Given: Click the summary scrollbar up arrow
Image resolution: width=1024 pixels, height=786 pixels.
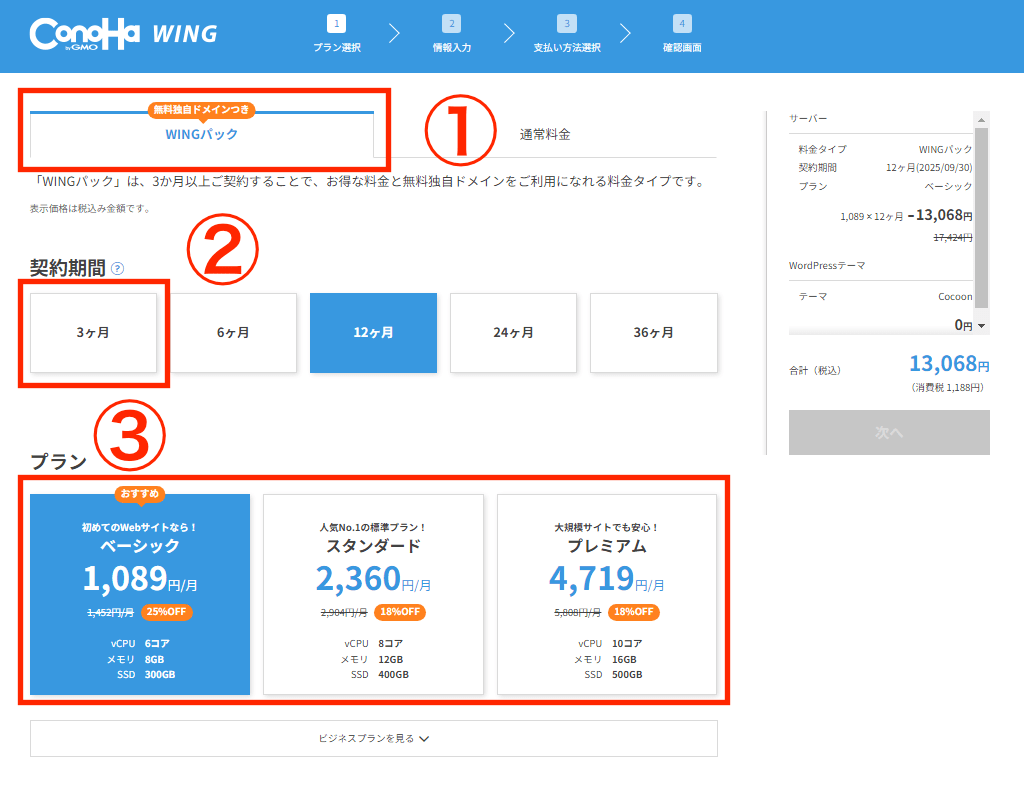Looking at the screenshot, I should [981, 120].
